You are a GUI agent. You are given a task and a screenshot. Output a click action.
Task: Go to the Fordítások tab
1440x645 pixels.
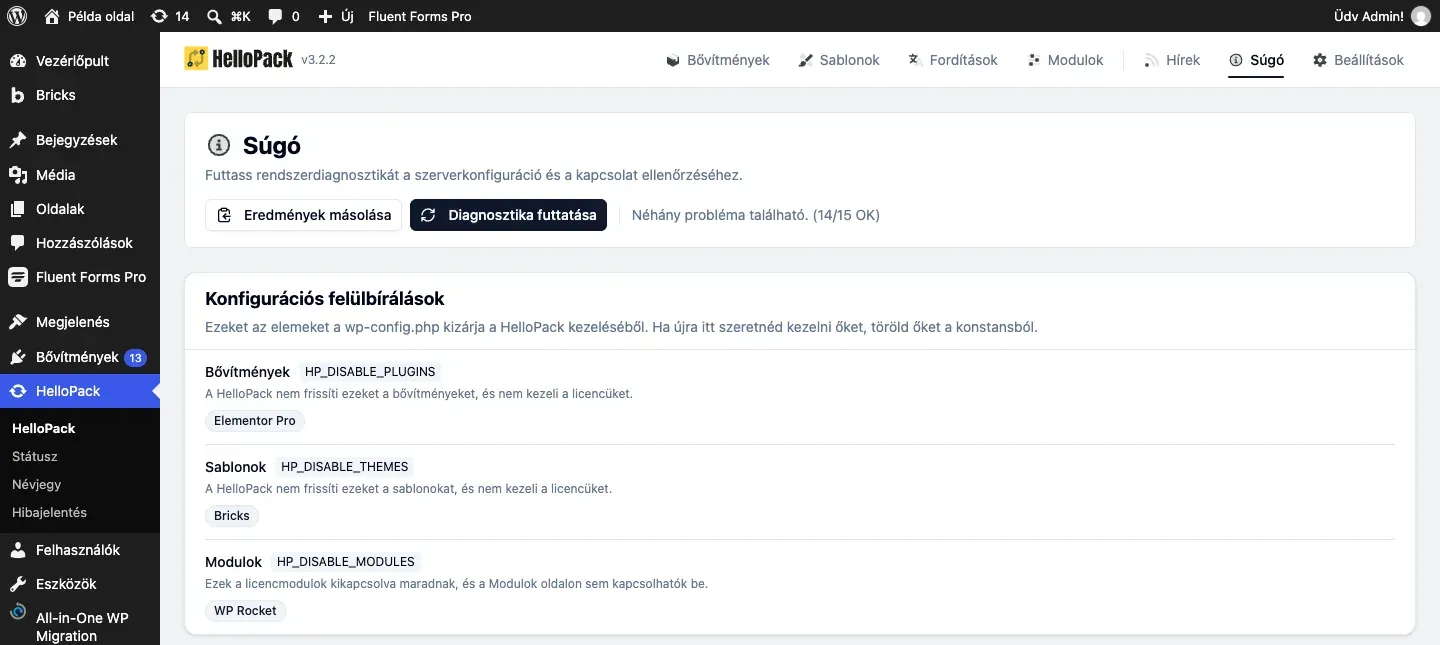(953, 60)
